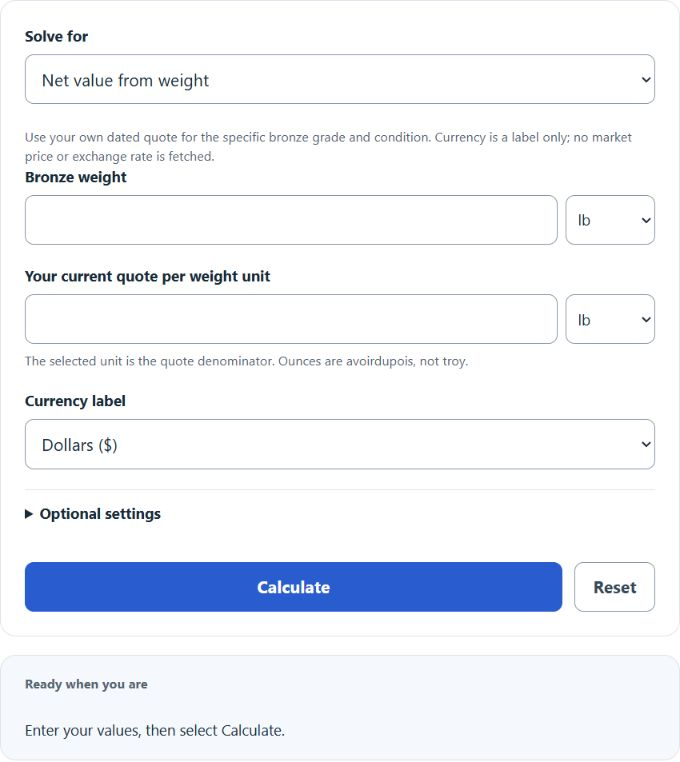Screen dimensions: 680x762
Task: Click the Ready when you are heading
Action: pos(86,684)
